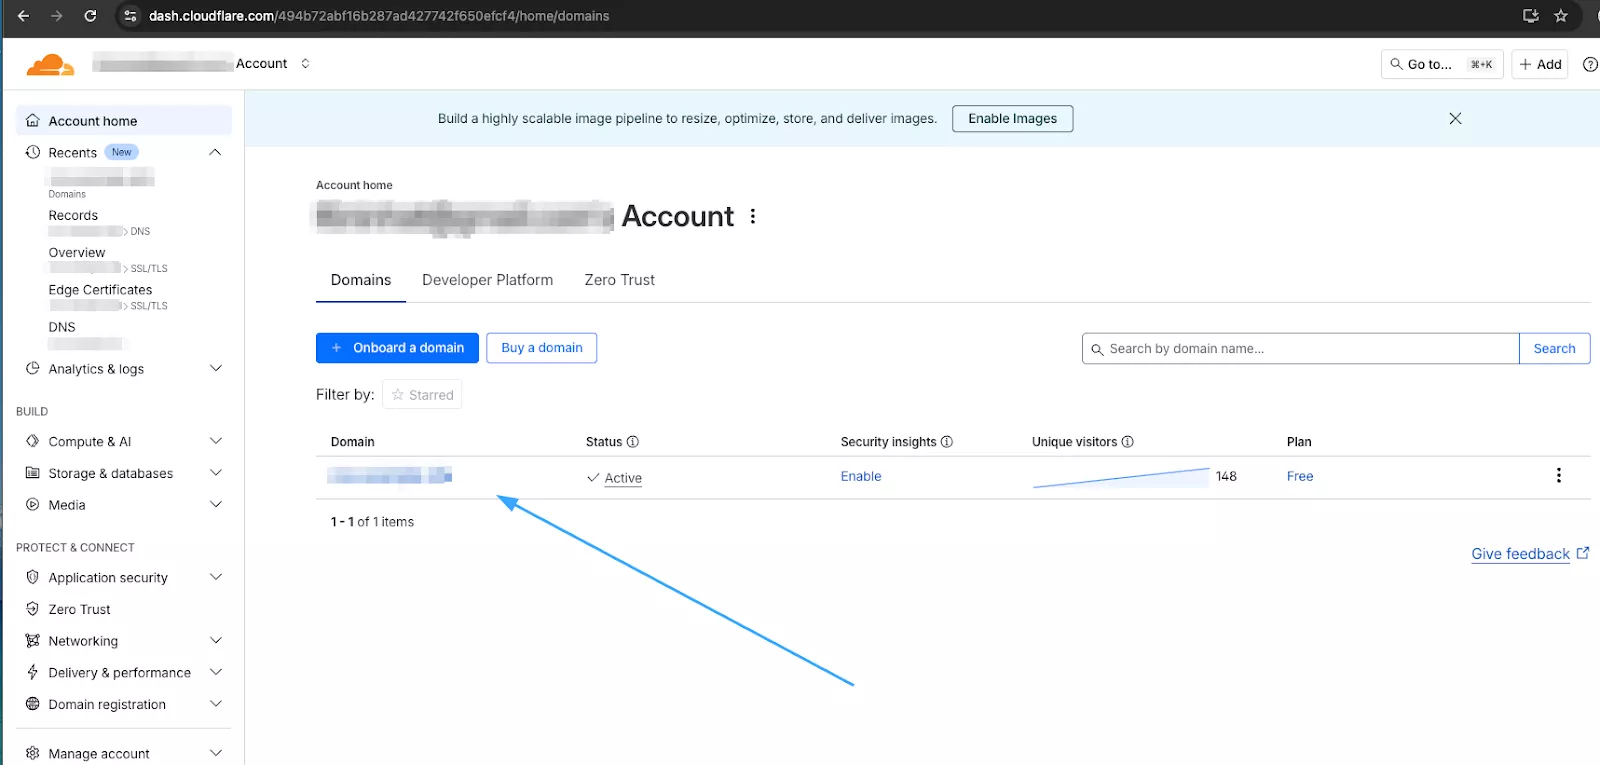
Task: Expand Compute & AI section
Action: tap(215, 441)
